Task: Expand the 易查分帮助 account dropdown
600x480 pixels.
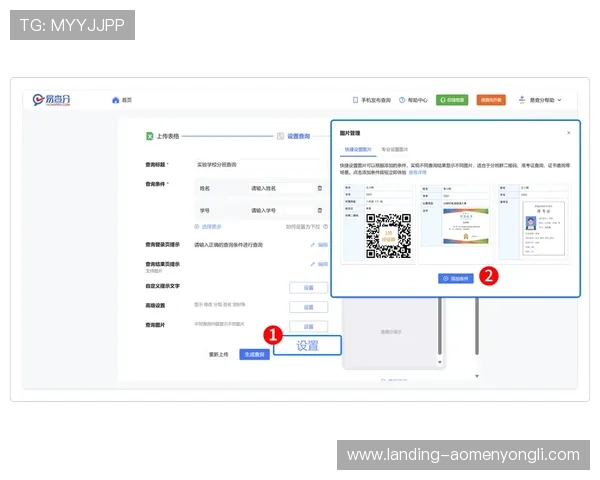Action: 540,100
